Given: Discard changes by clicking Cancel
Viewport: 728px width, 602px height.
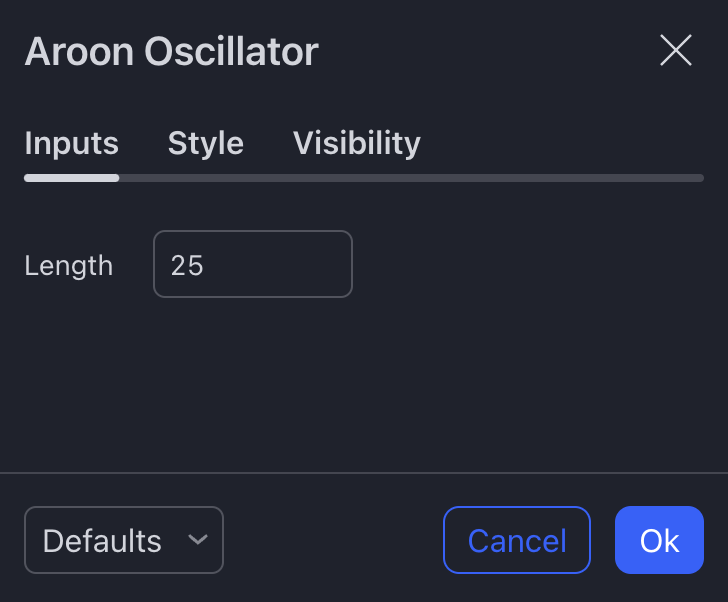Looking at the screenshot, I should pos(516,540).
